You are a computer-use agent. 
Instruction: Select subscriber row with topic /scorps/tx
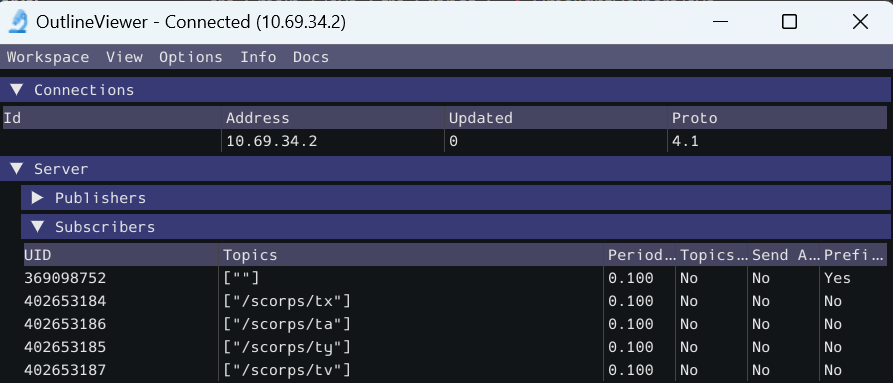[455, 300]
